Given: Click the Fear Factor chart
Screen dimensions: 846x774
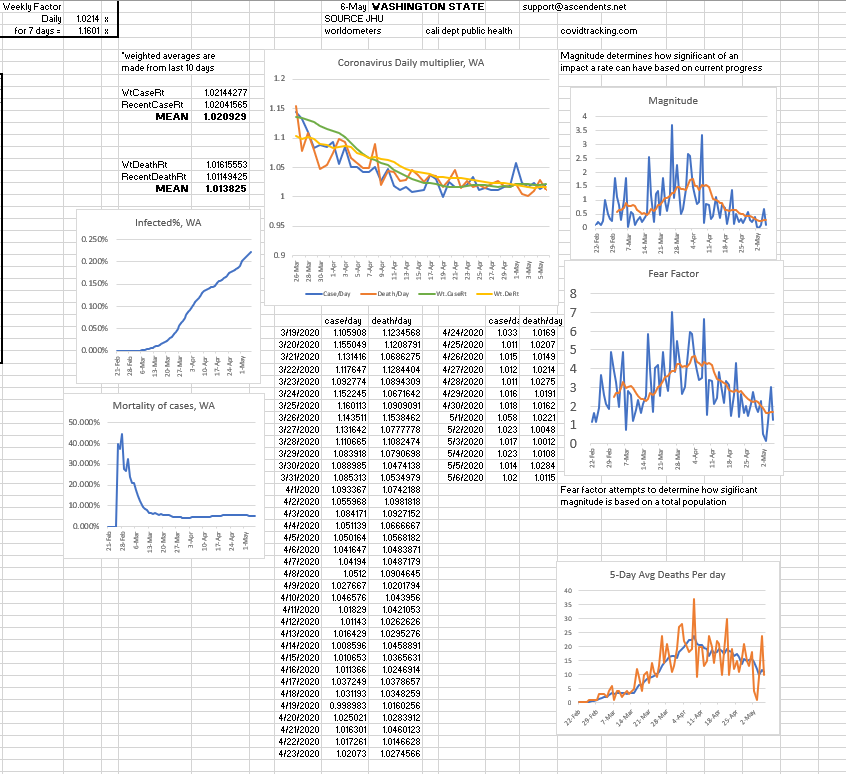Looking at the screenshot, I should [672, 370].
